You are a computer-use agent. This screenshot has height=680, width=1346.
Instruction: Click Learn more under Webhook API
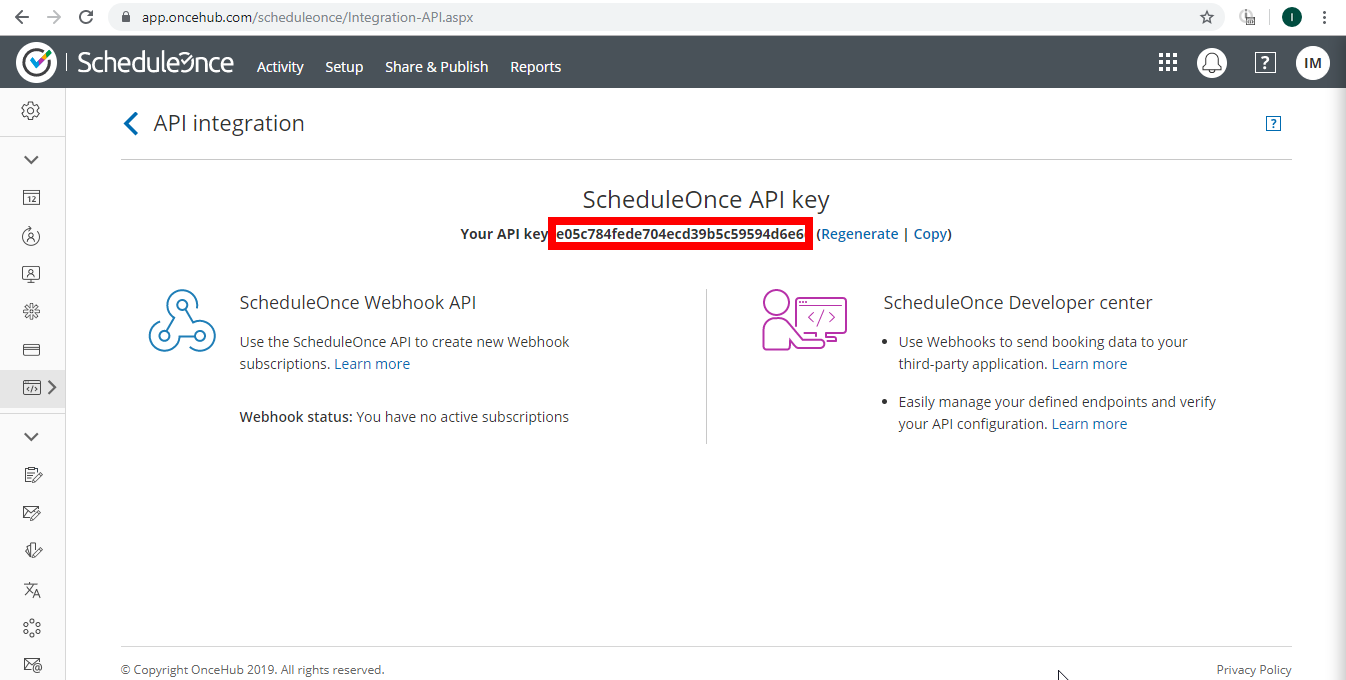point(372,364)
